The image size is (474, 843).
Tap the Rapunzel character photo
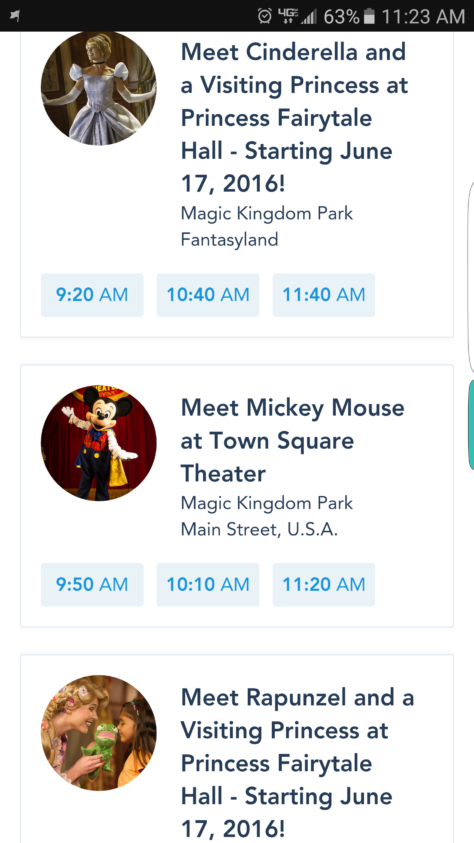click(x=98, y=733)
